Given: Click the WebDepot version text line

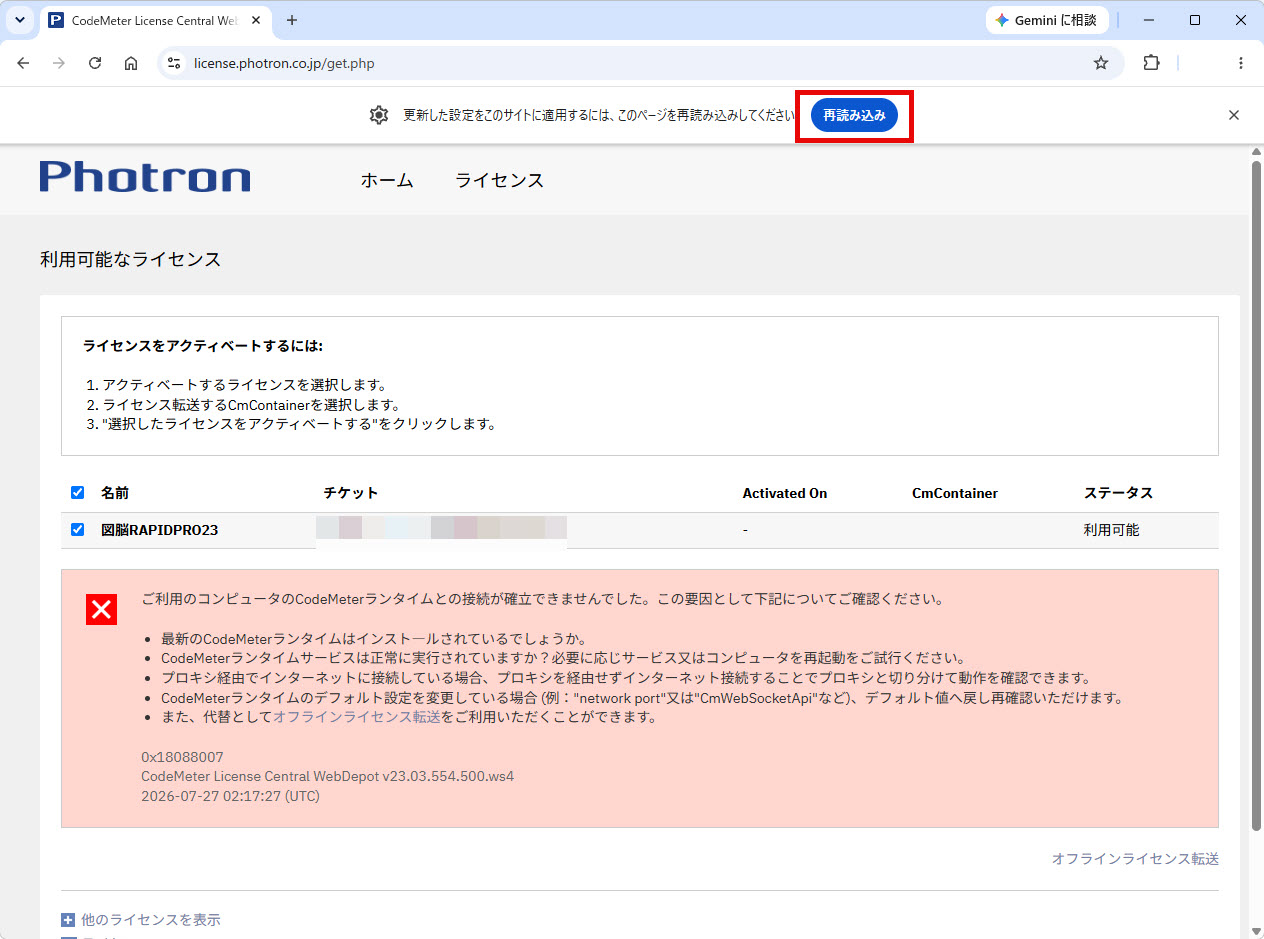Looking at the screenshot, I should 327,777.
